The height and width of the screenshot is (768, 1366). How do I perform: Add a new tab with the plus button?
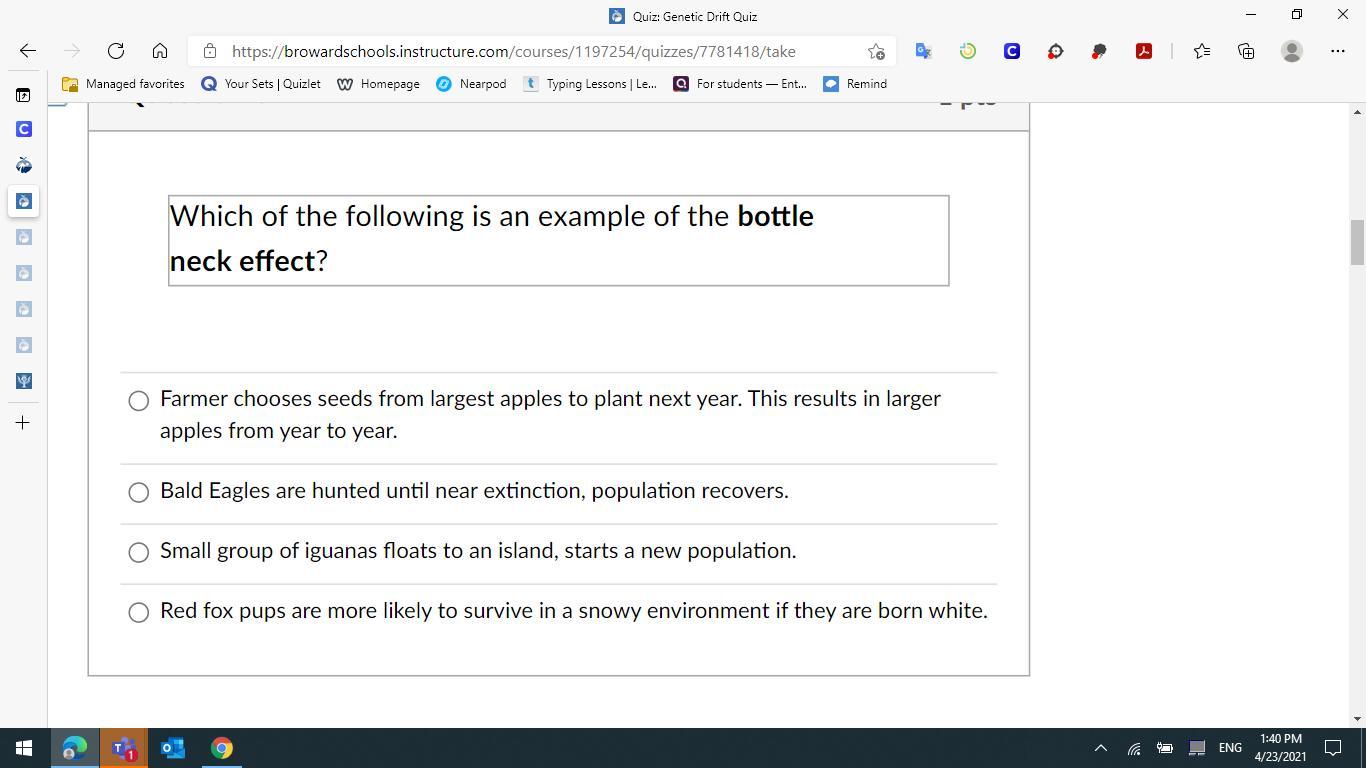pos(23,423)
